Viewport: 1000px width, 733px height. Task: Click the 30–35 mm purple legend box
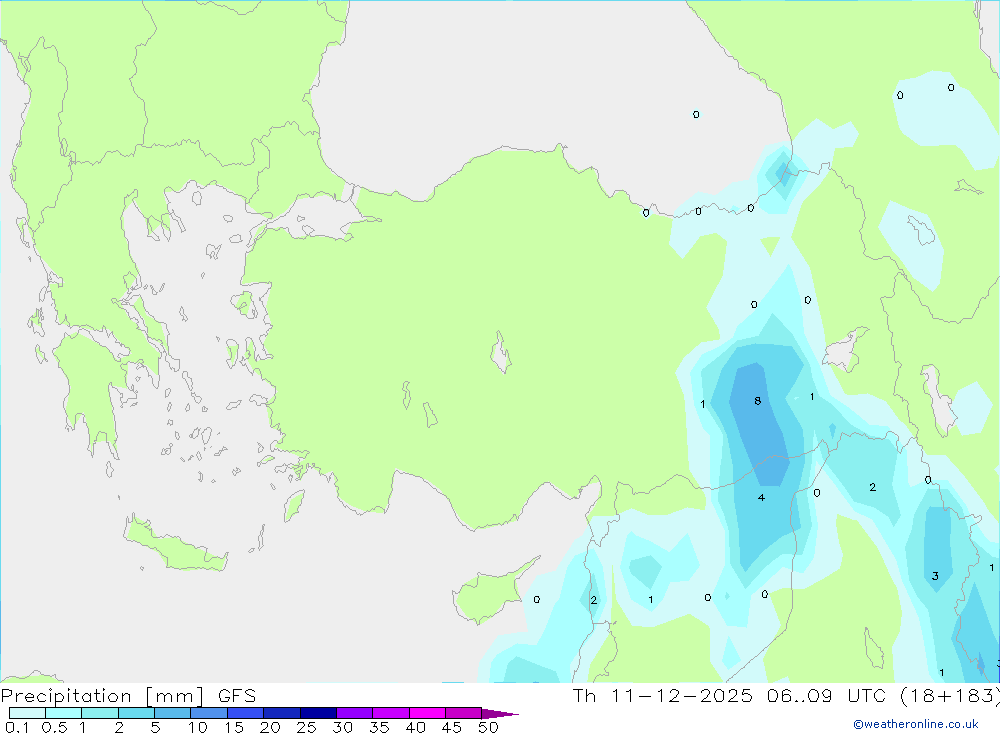[x=354, y=713]
